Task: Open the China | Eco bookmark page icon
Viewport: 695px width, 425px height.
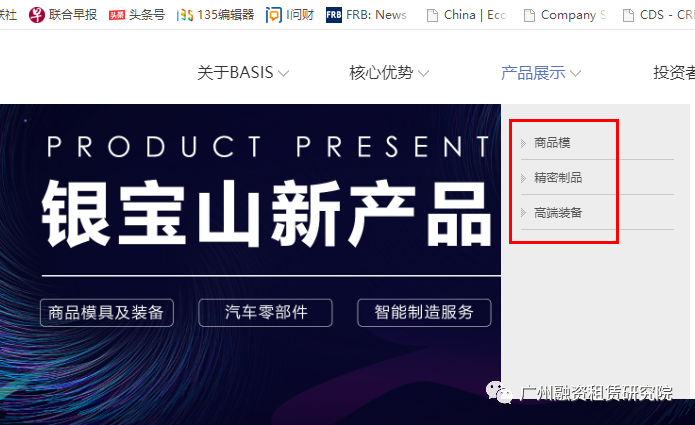Action: pos(432,16)
